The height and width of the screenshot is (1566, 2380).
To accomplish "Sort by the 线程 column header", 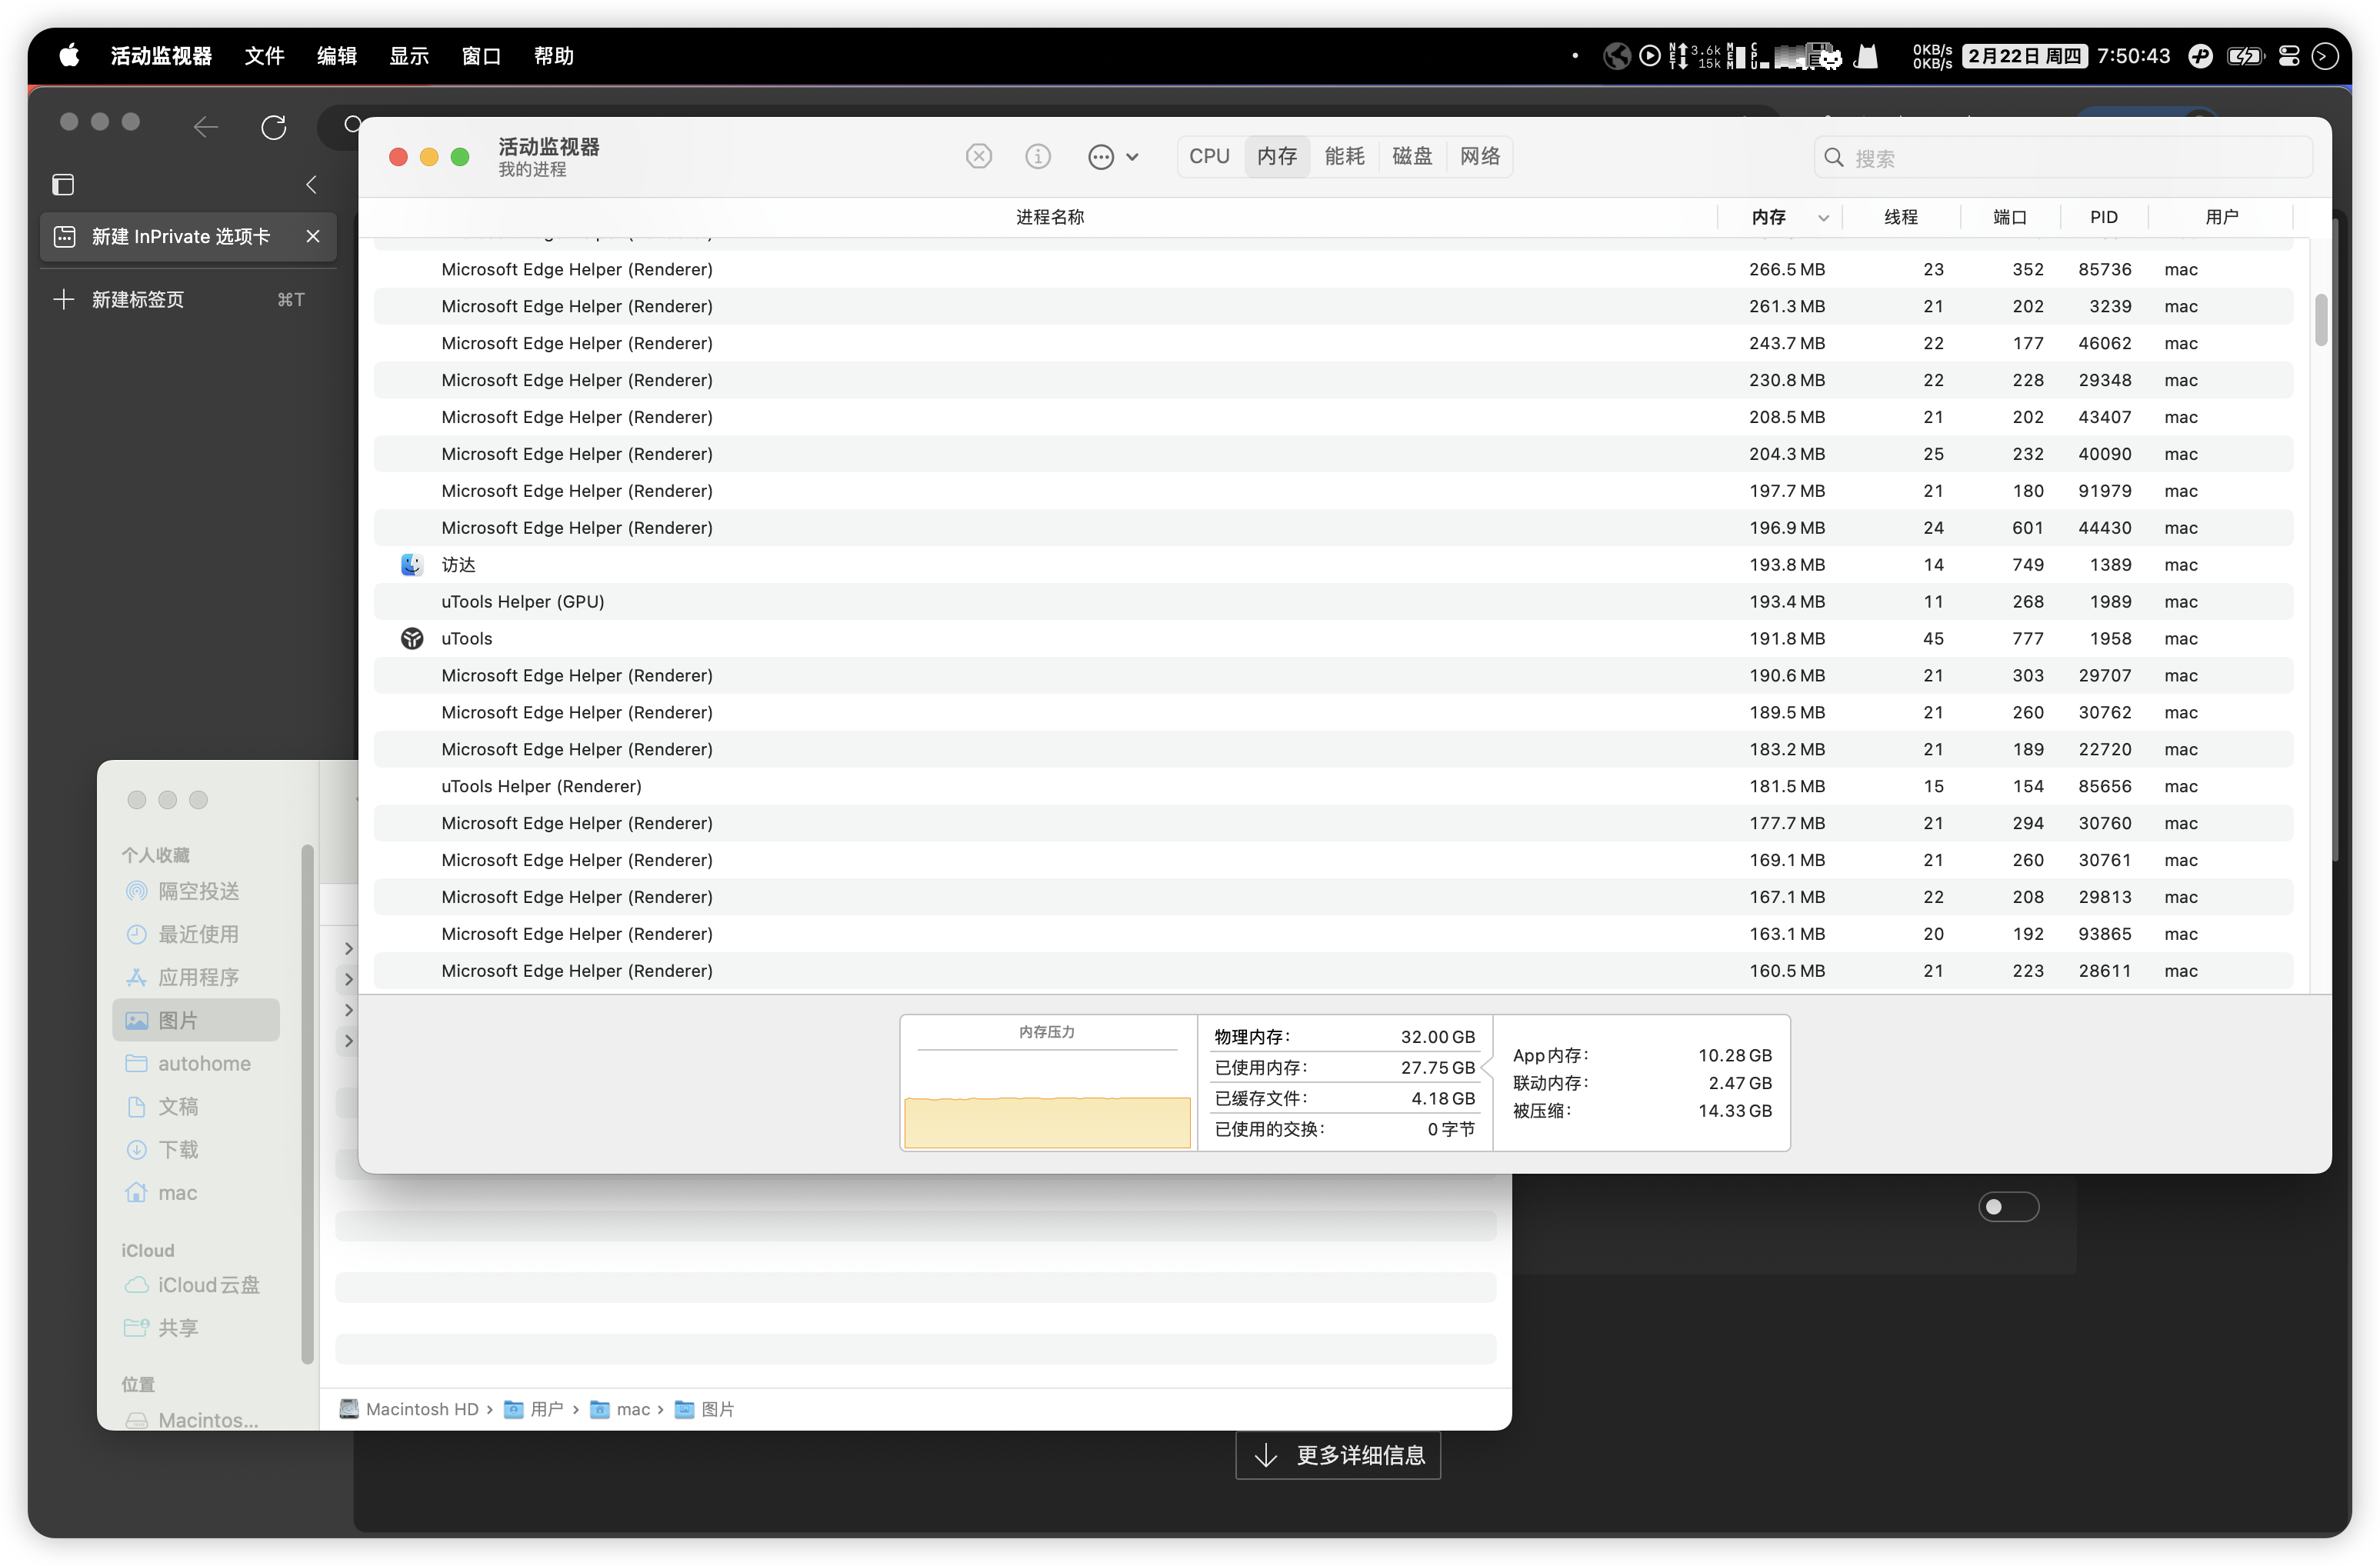I will tap(1900, 217).
